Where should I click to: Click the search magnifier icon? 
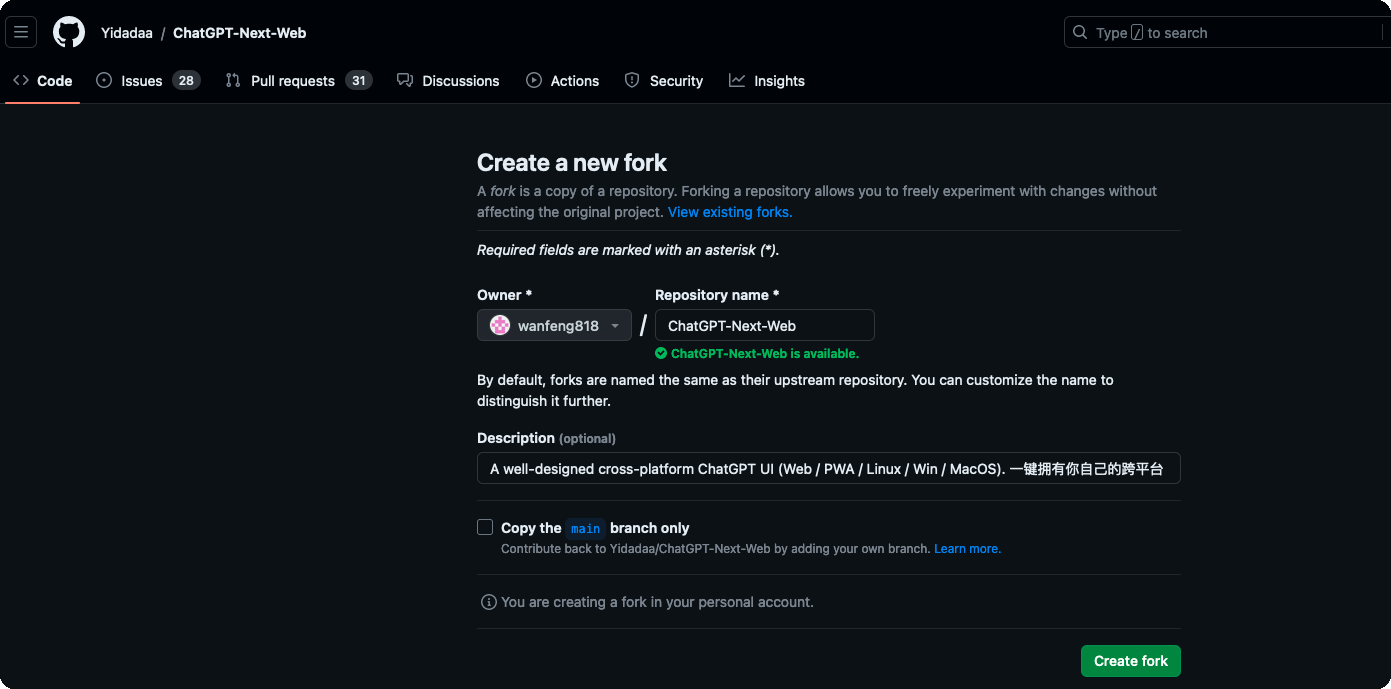[1080, 32]
